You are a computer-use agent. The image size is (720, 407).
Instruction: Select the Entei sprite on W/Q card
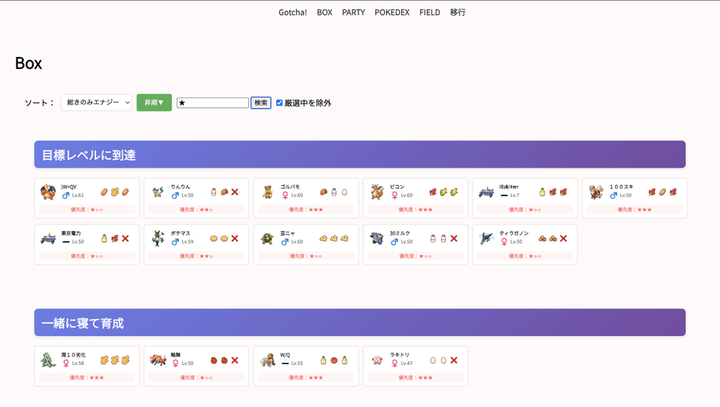click(268, 361)
